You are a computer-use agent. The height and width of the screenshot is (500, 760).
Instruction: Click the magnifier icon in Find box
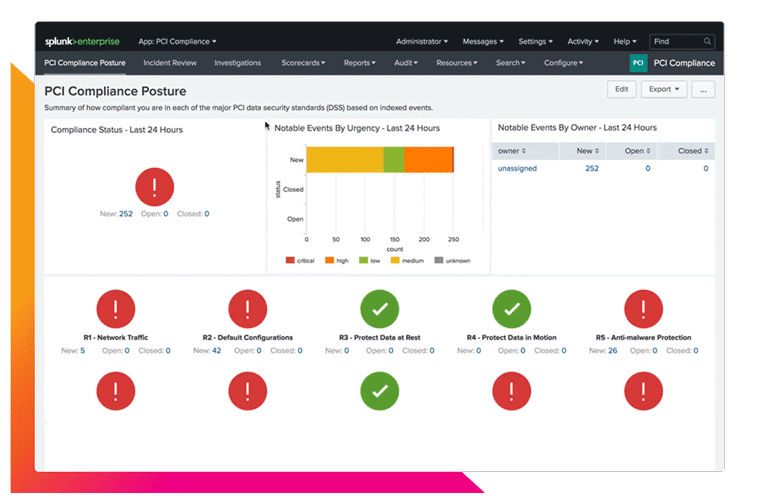point(708,42)
